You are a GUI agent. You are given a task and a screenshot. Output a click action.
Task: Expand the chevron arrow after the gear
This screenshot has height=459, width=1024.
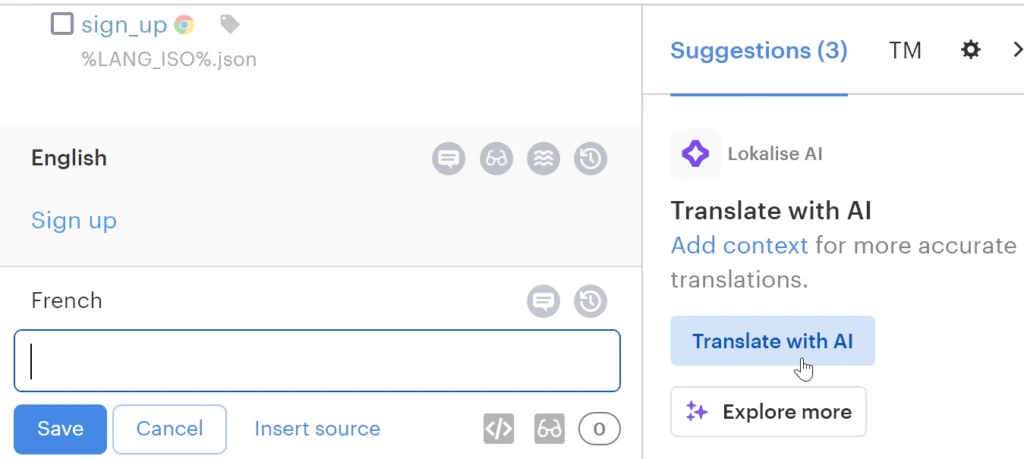coord(1017,50)
